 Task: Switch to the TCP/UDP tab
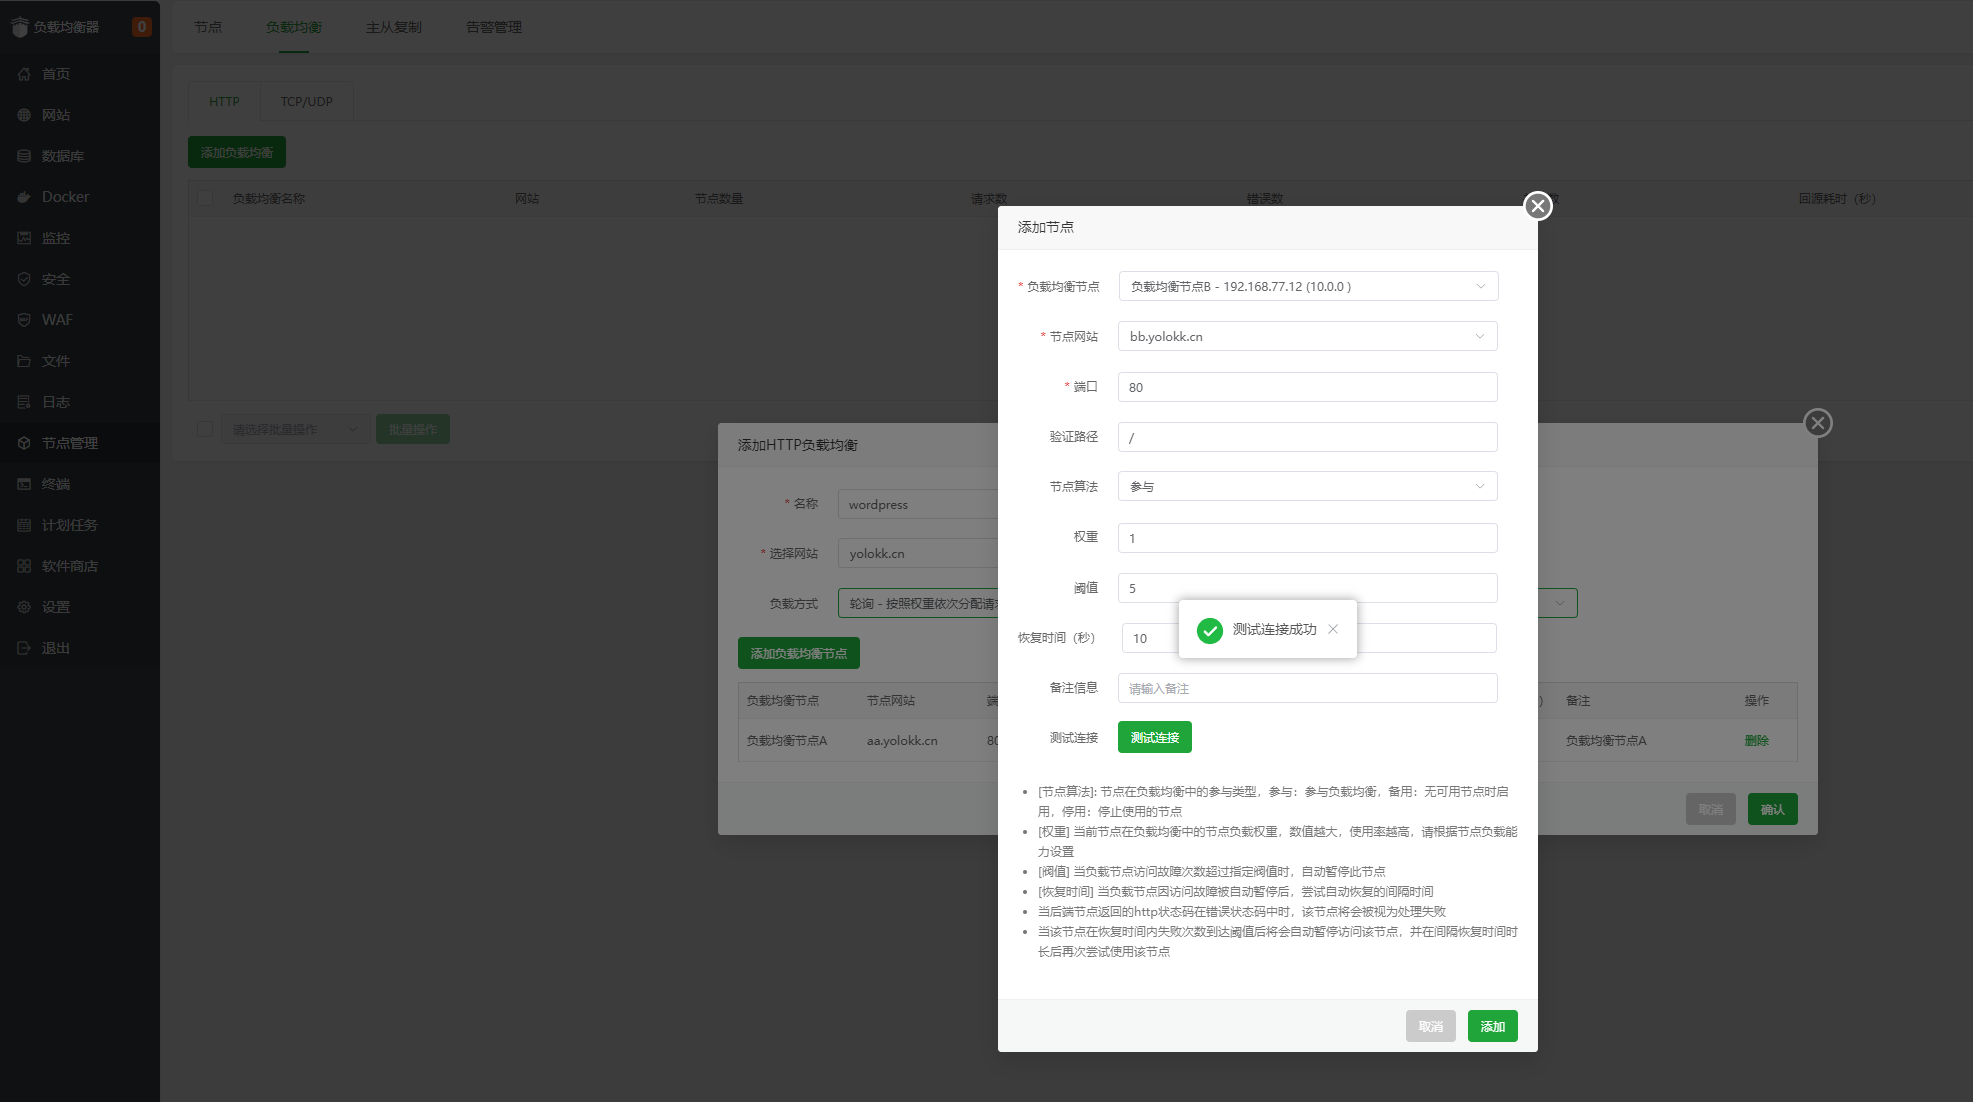click(306, 102)
